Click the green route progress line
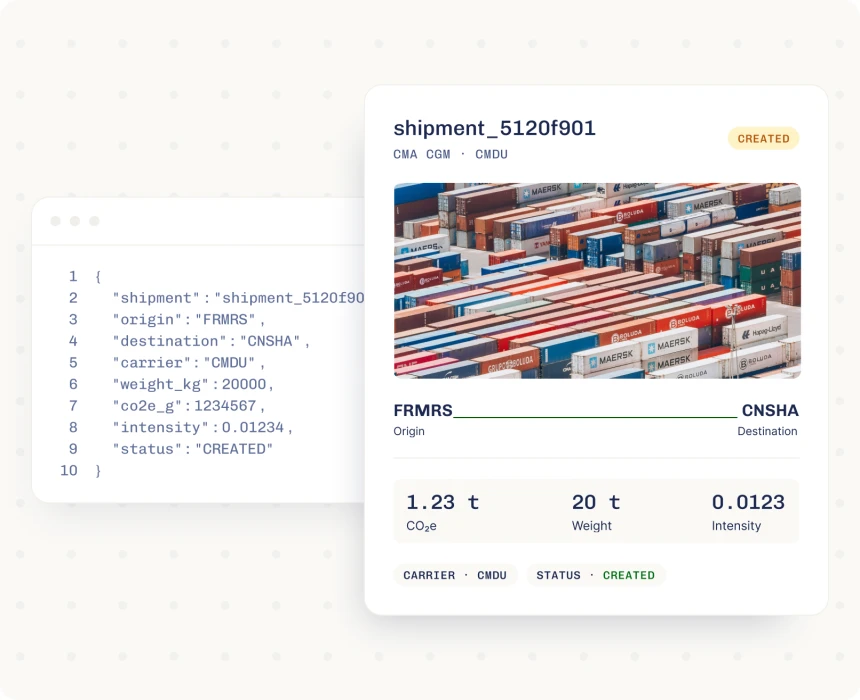 click(x=596, y=417)
